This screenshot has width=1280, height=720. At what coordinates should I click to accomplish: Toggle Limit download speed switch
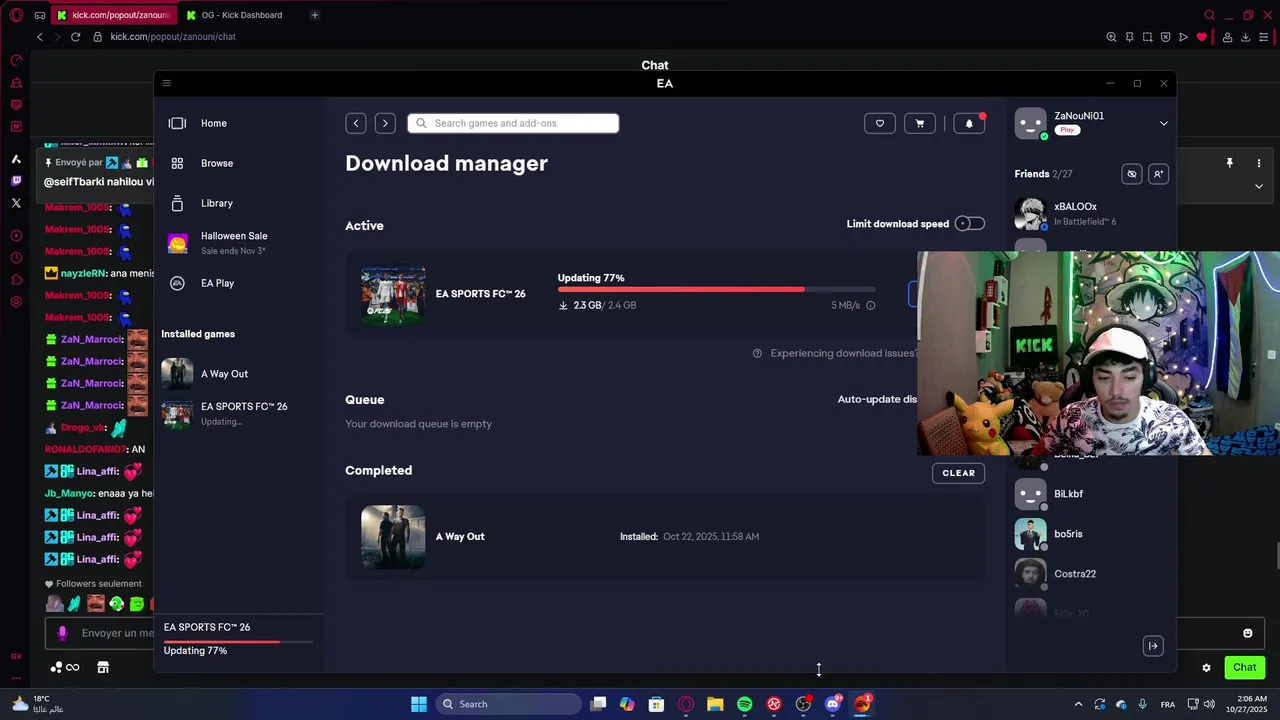coord(970,223)
